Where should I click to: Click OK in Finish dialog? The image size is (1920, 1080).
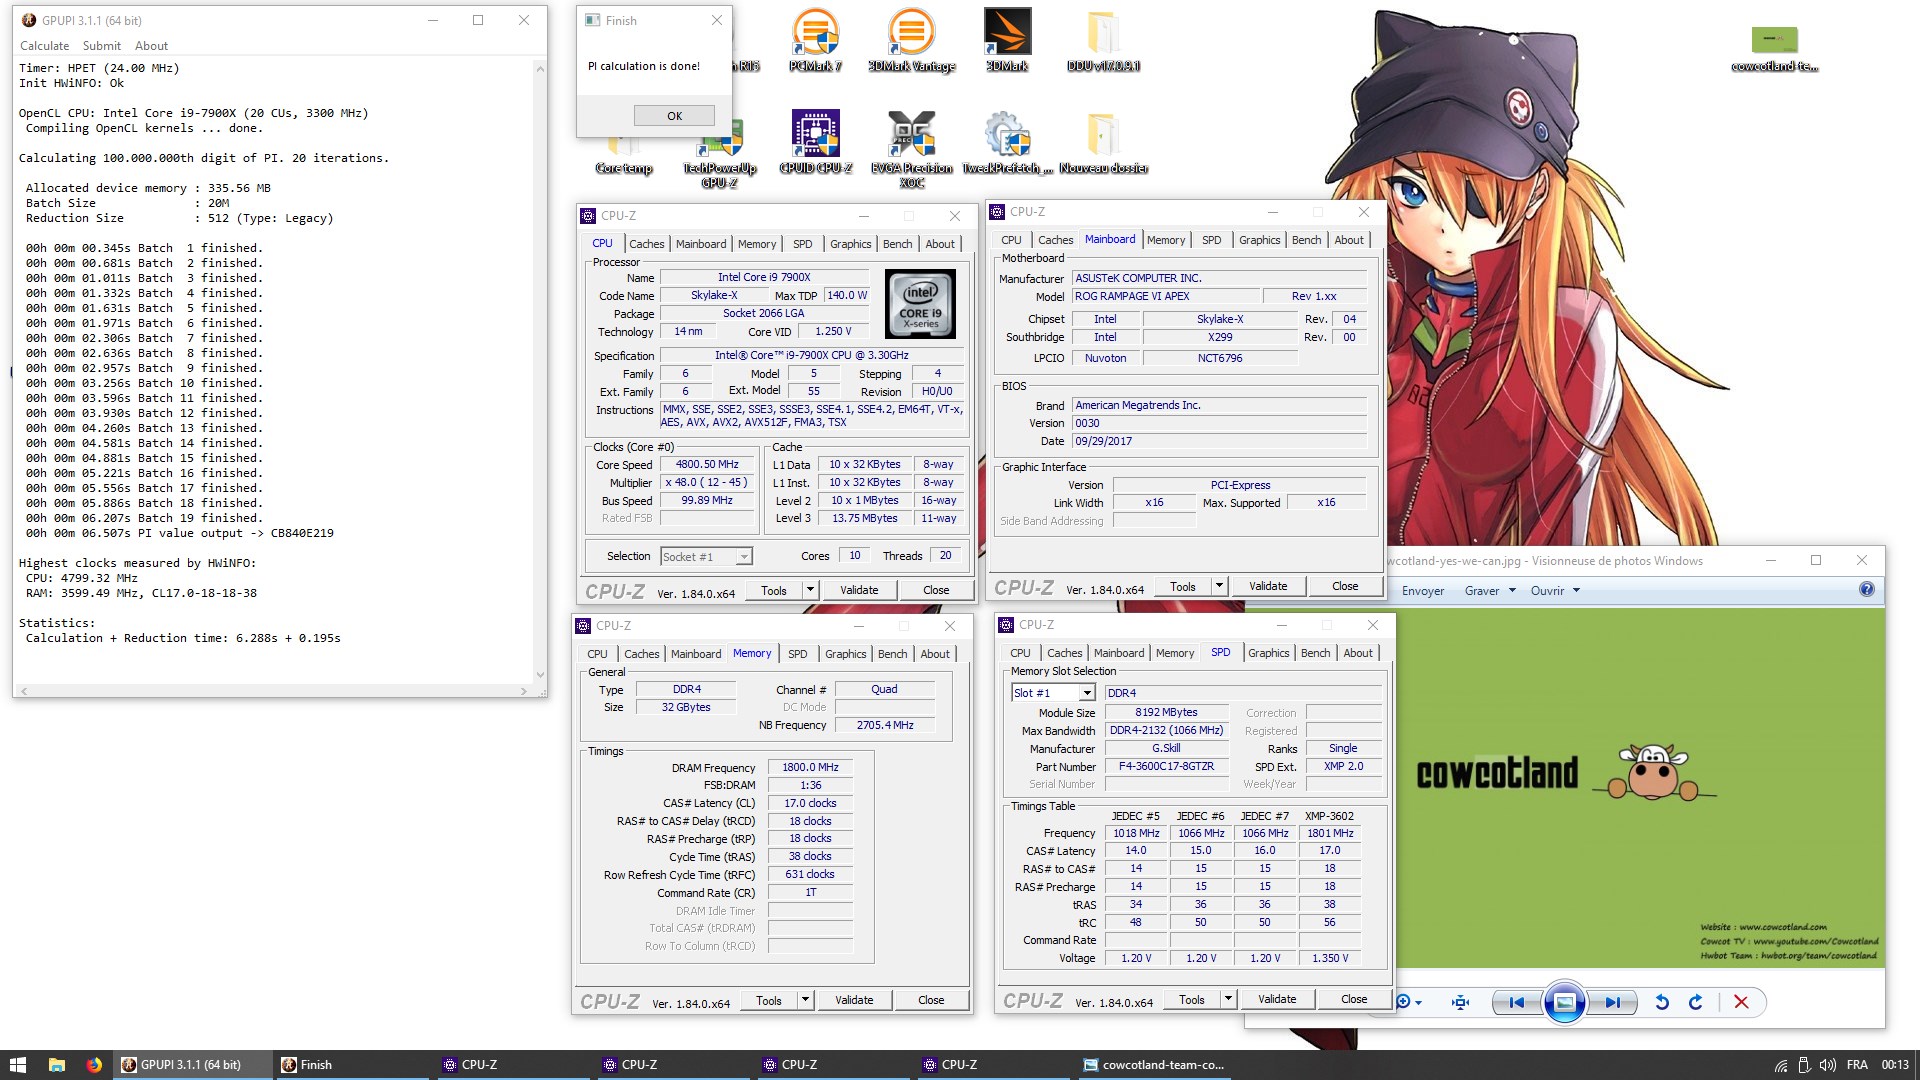pos(674,115)
